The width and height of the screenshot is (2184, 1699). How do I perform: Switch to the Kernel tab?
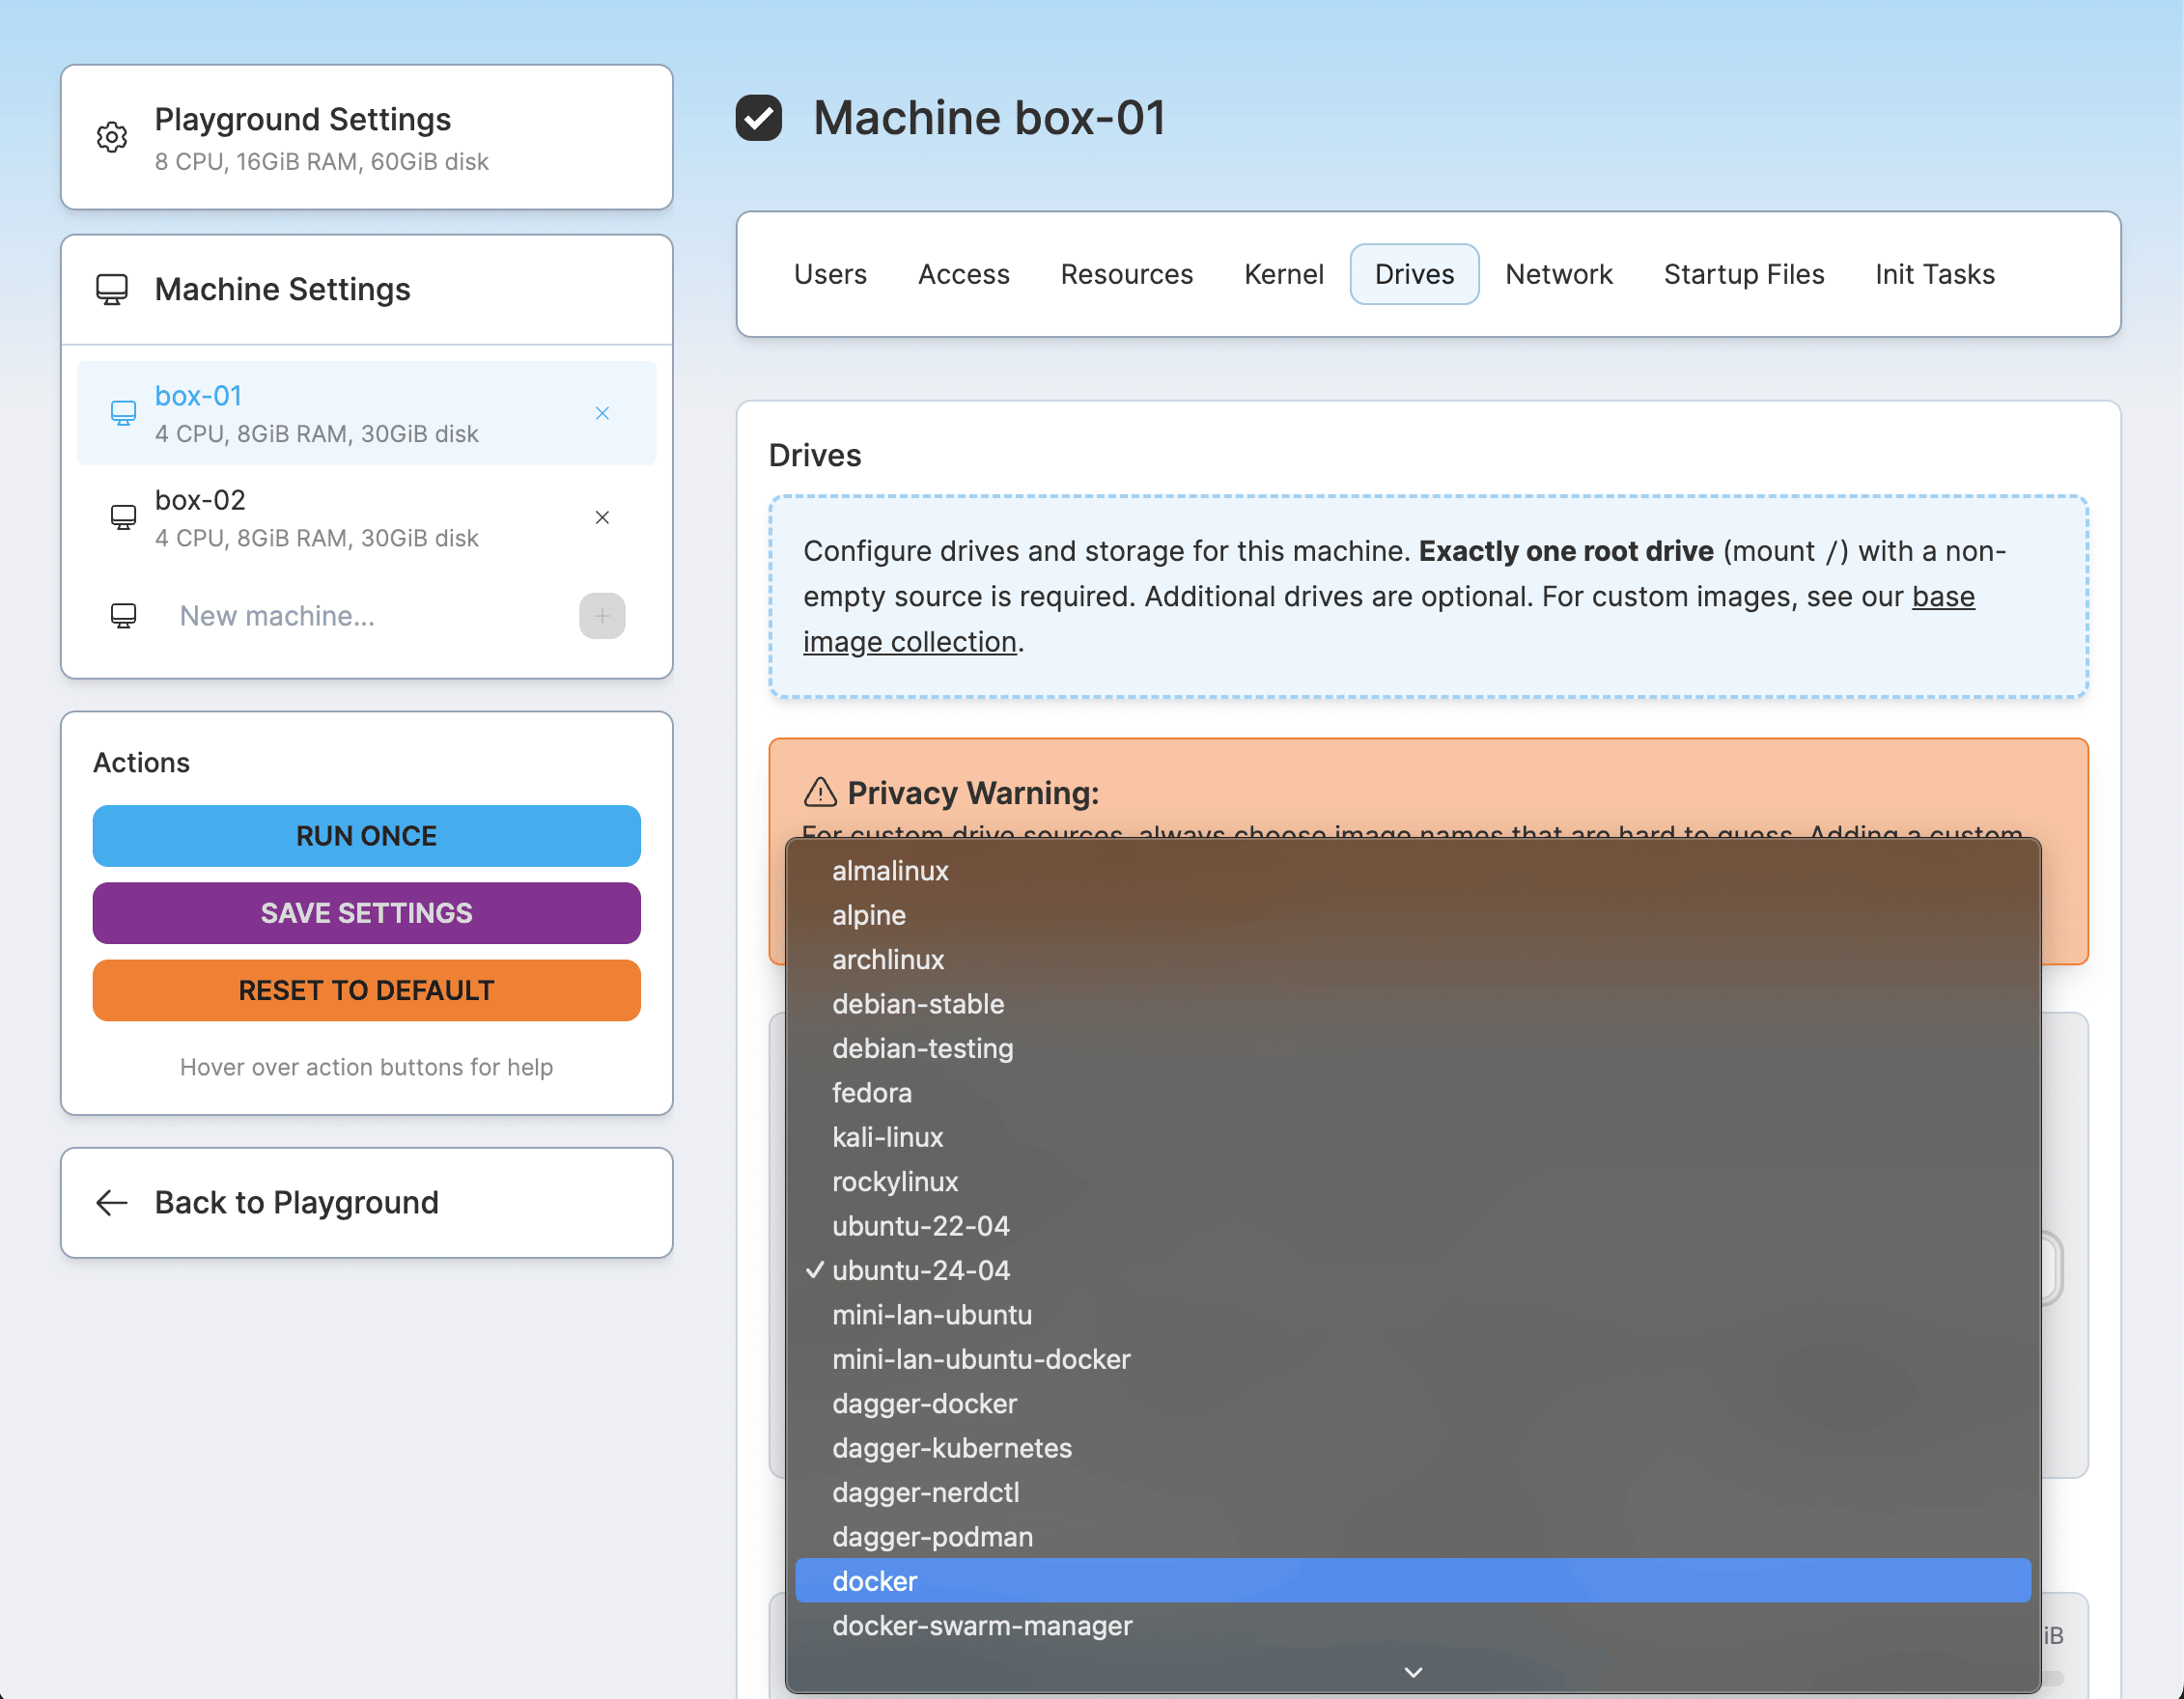pyautogui.click(x=1283, y=274)
